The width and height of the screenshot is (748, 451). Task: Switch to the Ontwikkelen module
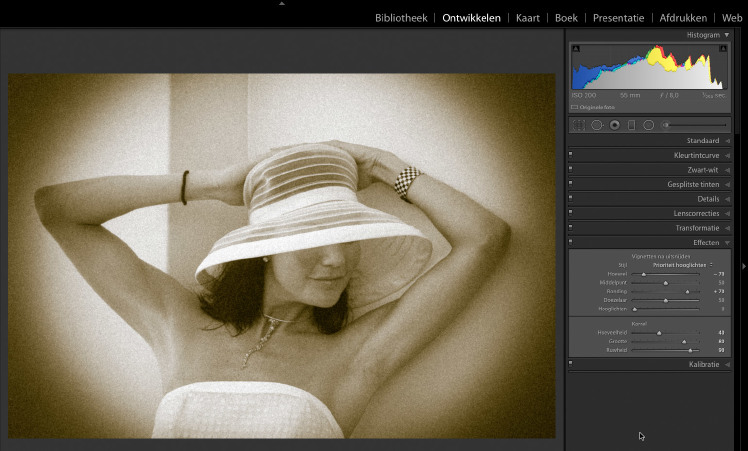(x=471, y=18)
